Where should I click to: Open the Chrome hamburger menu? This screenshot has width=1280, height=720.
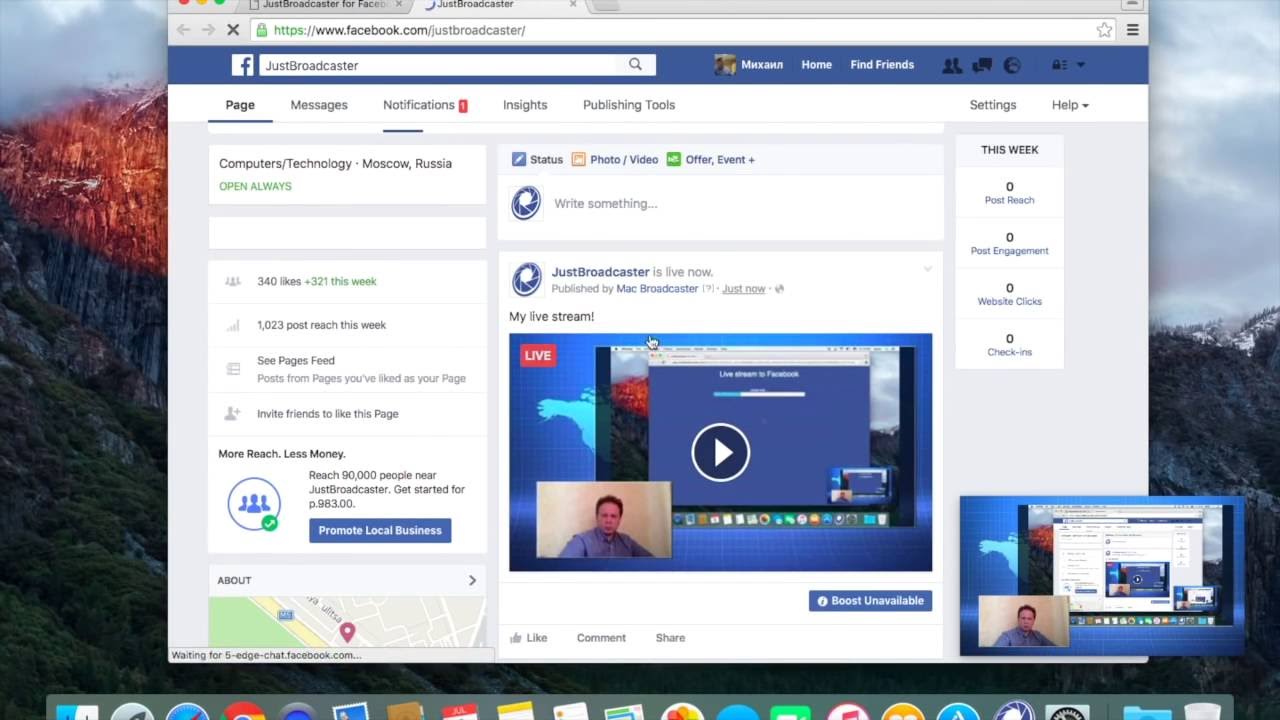pyautogui.click(x=1132, y=30)
